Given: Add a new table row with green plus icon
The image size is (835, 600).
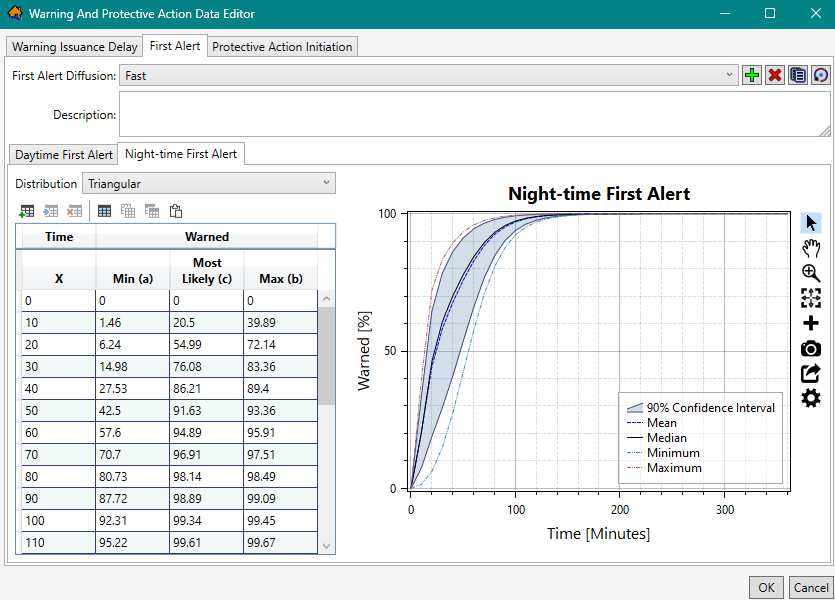Looking at the screenshot, I should point(26,211).
